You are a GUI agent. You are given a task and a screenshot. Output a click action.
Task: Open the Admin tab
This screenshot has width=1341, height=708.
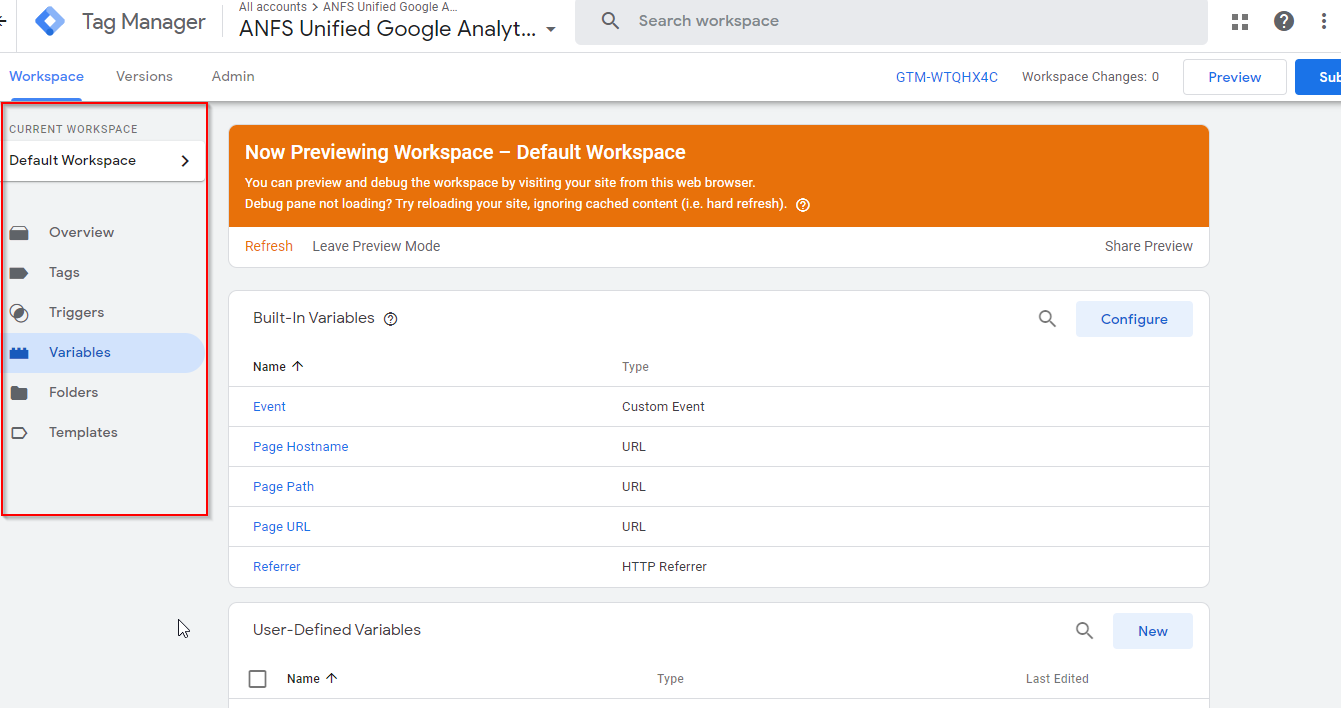(232, 76)
